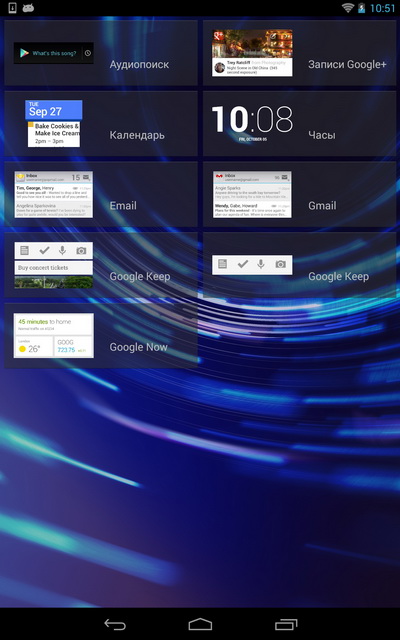Select the Часы clock widget showing 10:08

252,122
